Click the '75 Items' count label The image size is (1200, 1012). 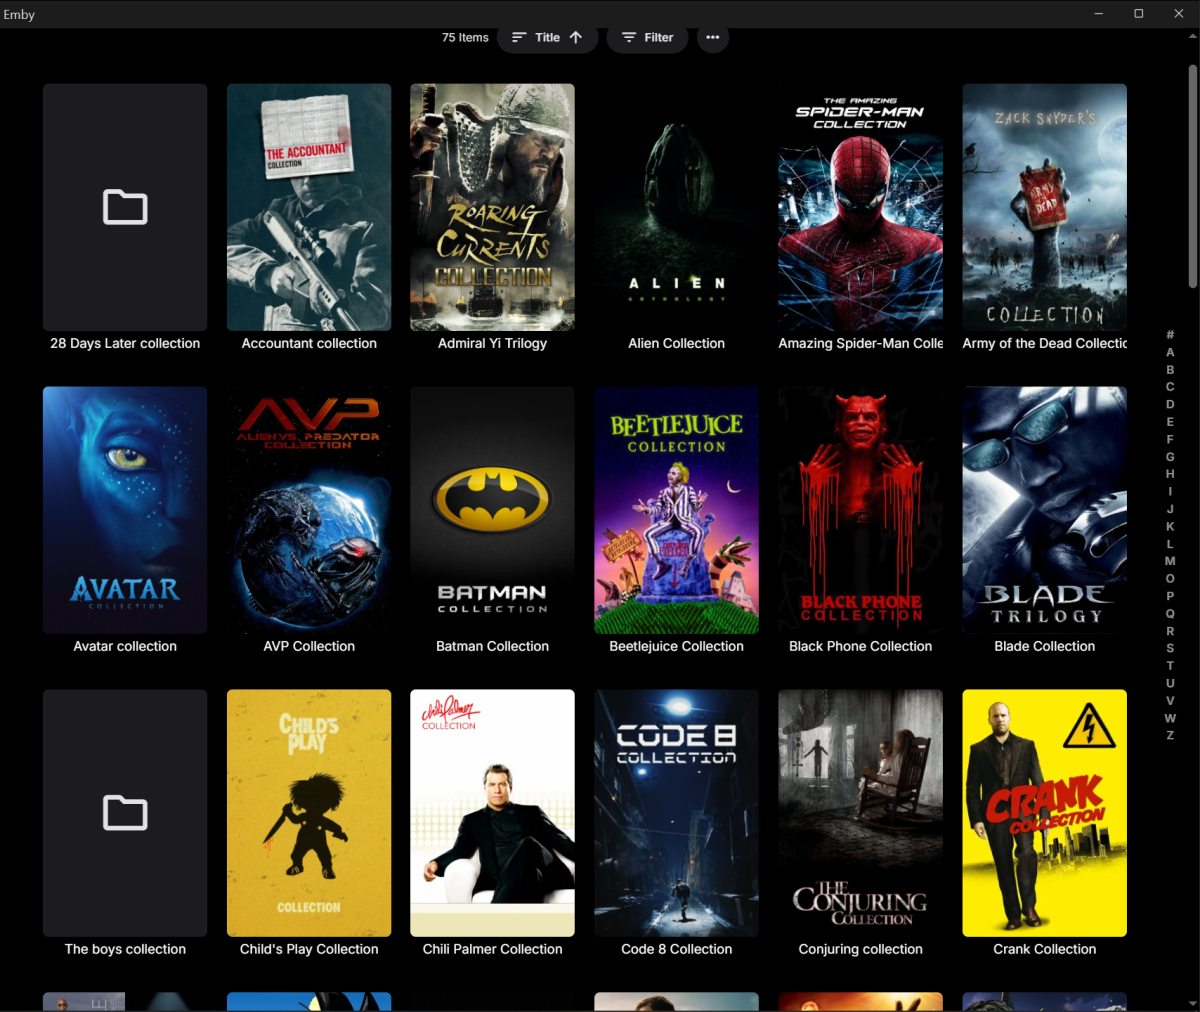click(x=465, y=37)
